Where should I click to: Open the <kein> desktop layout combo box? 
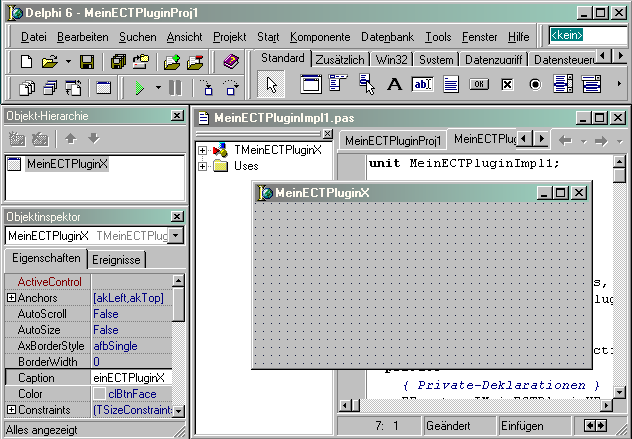click(588, 35)
